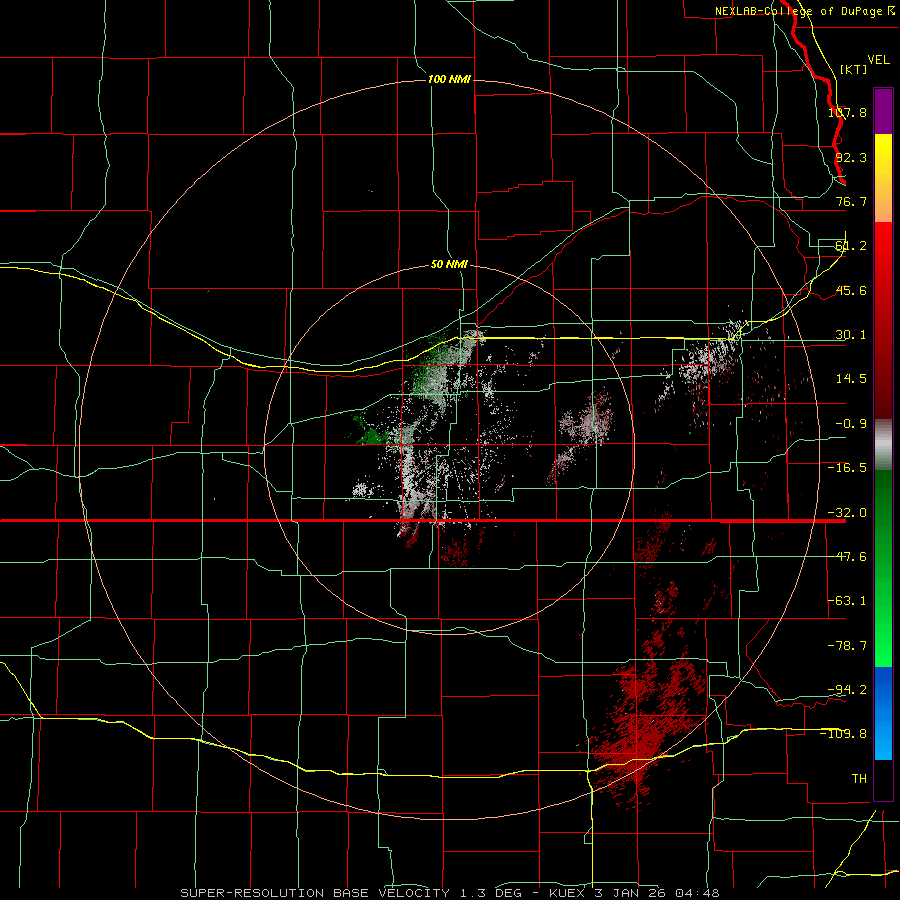The image size is (900, 900).
Task: Click the [KT] units label
Action: click(x=854, y=69)
